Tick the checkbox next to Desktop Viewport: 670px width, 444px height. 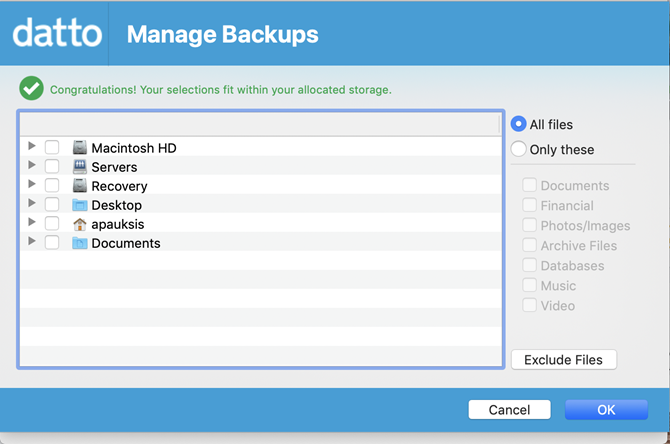click(x=52, y=205)
